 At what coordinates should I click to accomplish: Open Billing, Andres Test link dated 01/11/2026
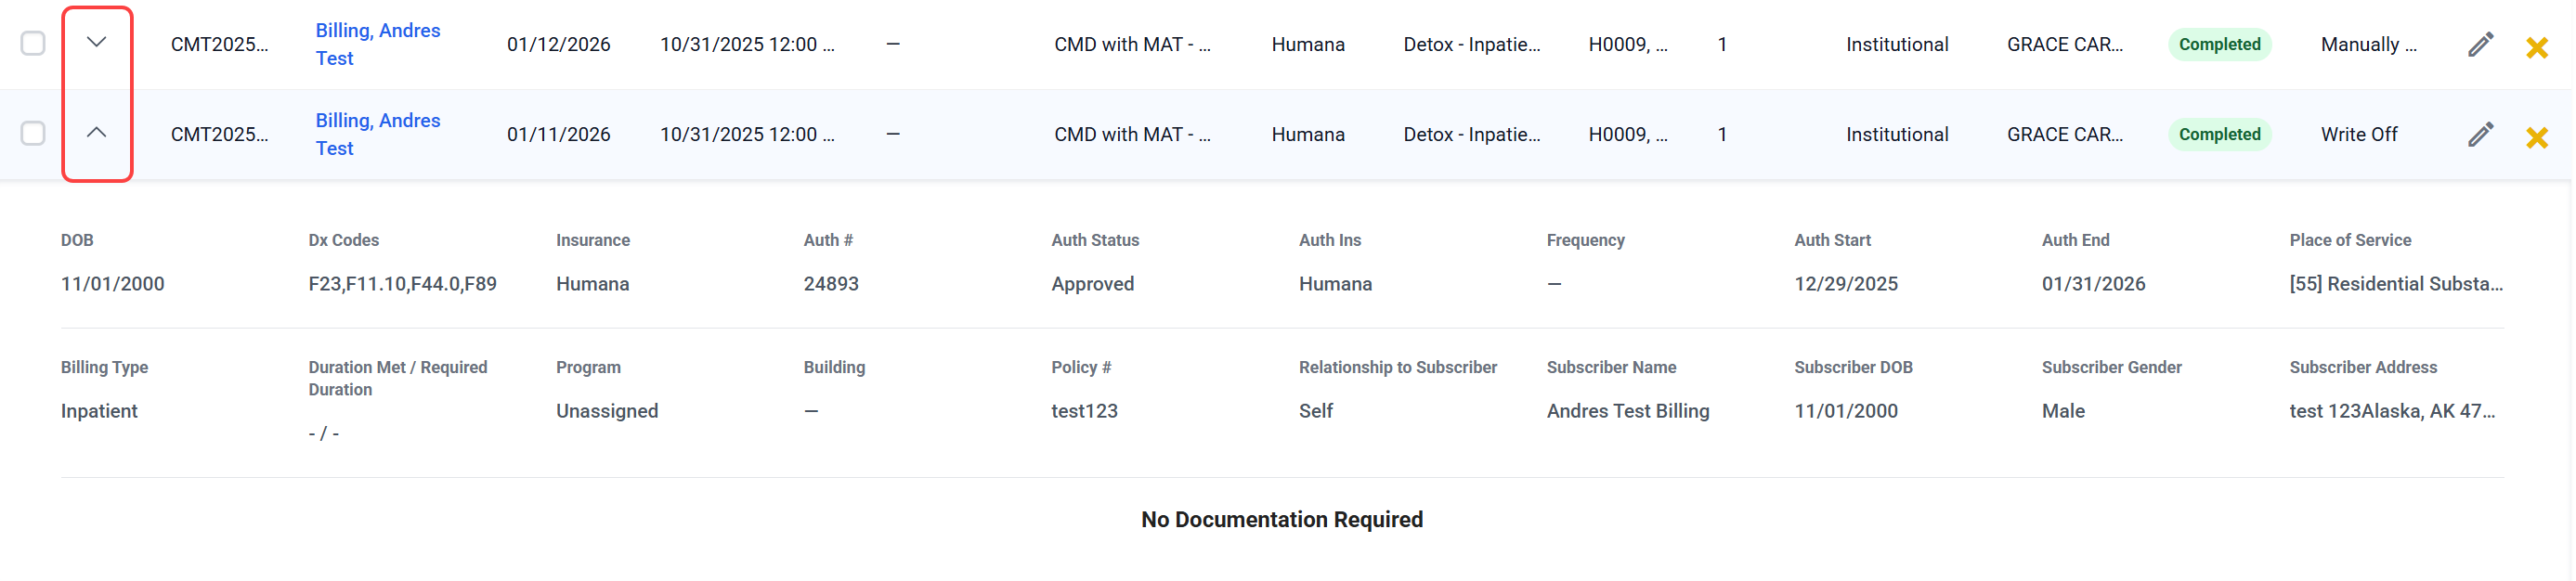[377, 134]
